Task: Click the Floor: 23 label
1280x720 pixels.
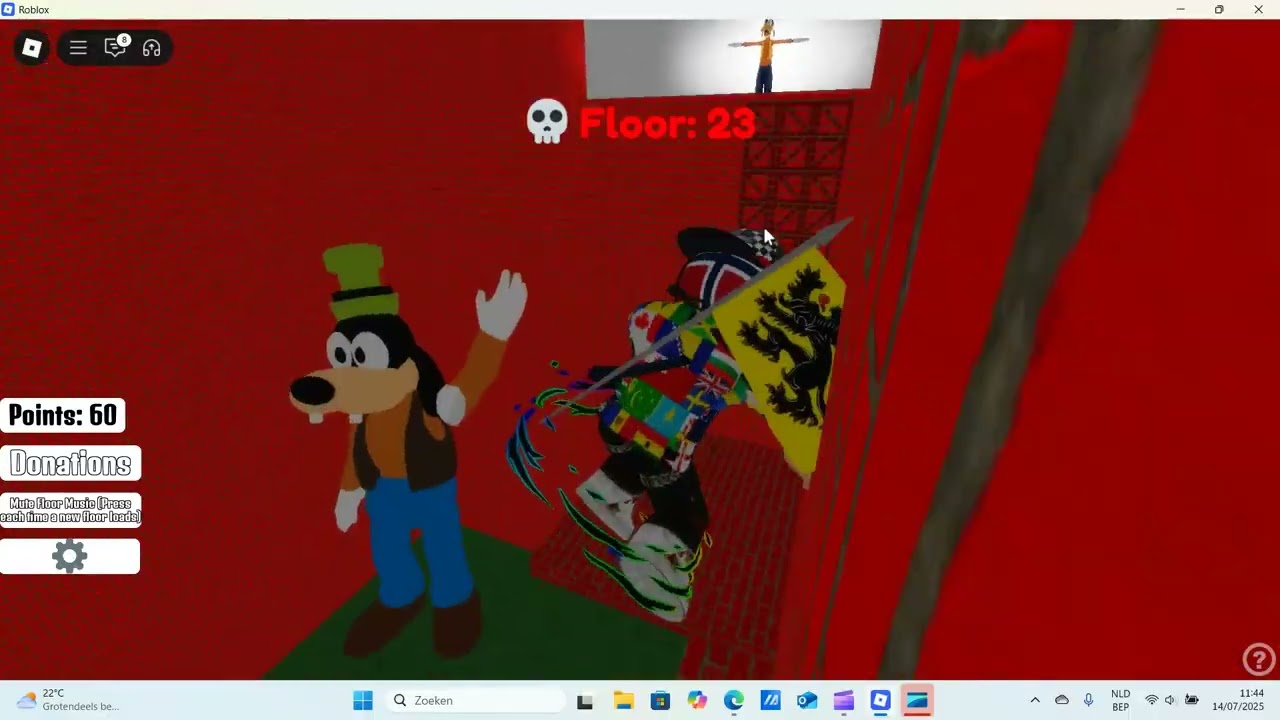Action: [x=667, y=124]
